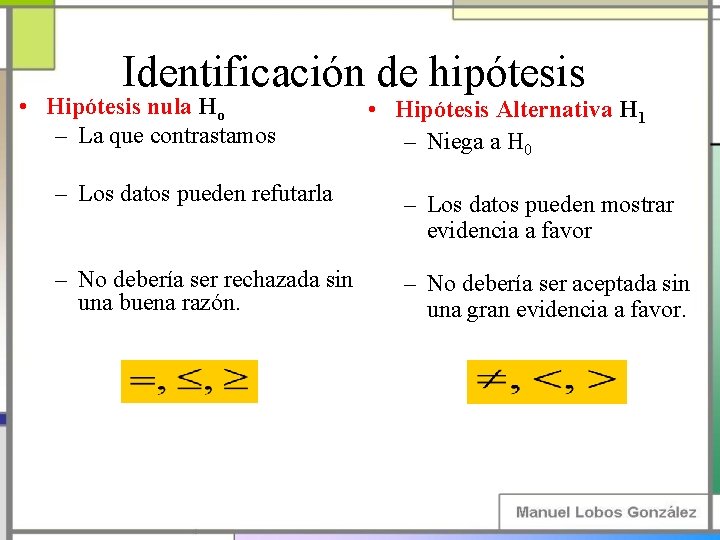The image size is (720, 540).
Task: Select the line 'La que contrastamos'
Action: (177, 136)
